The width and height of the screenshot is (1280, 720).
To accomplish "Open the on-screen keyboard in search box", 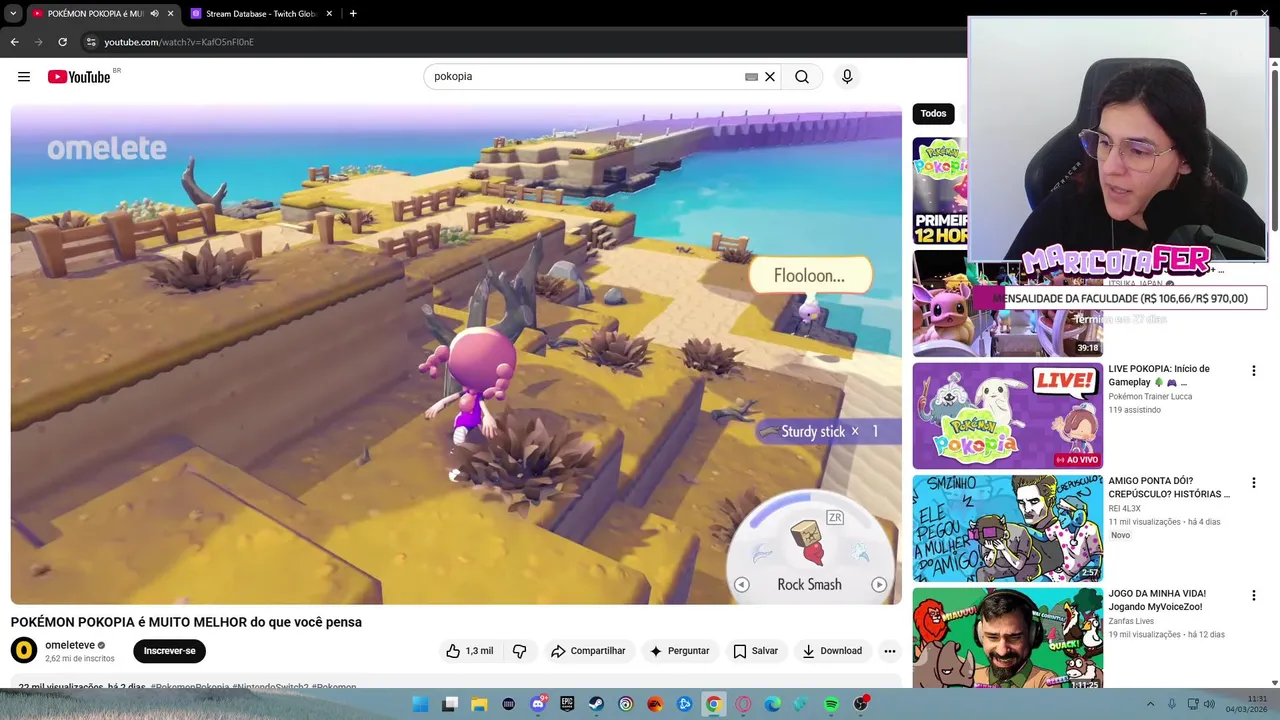I will [751, 77].
